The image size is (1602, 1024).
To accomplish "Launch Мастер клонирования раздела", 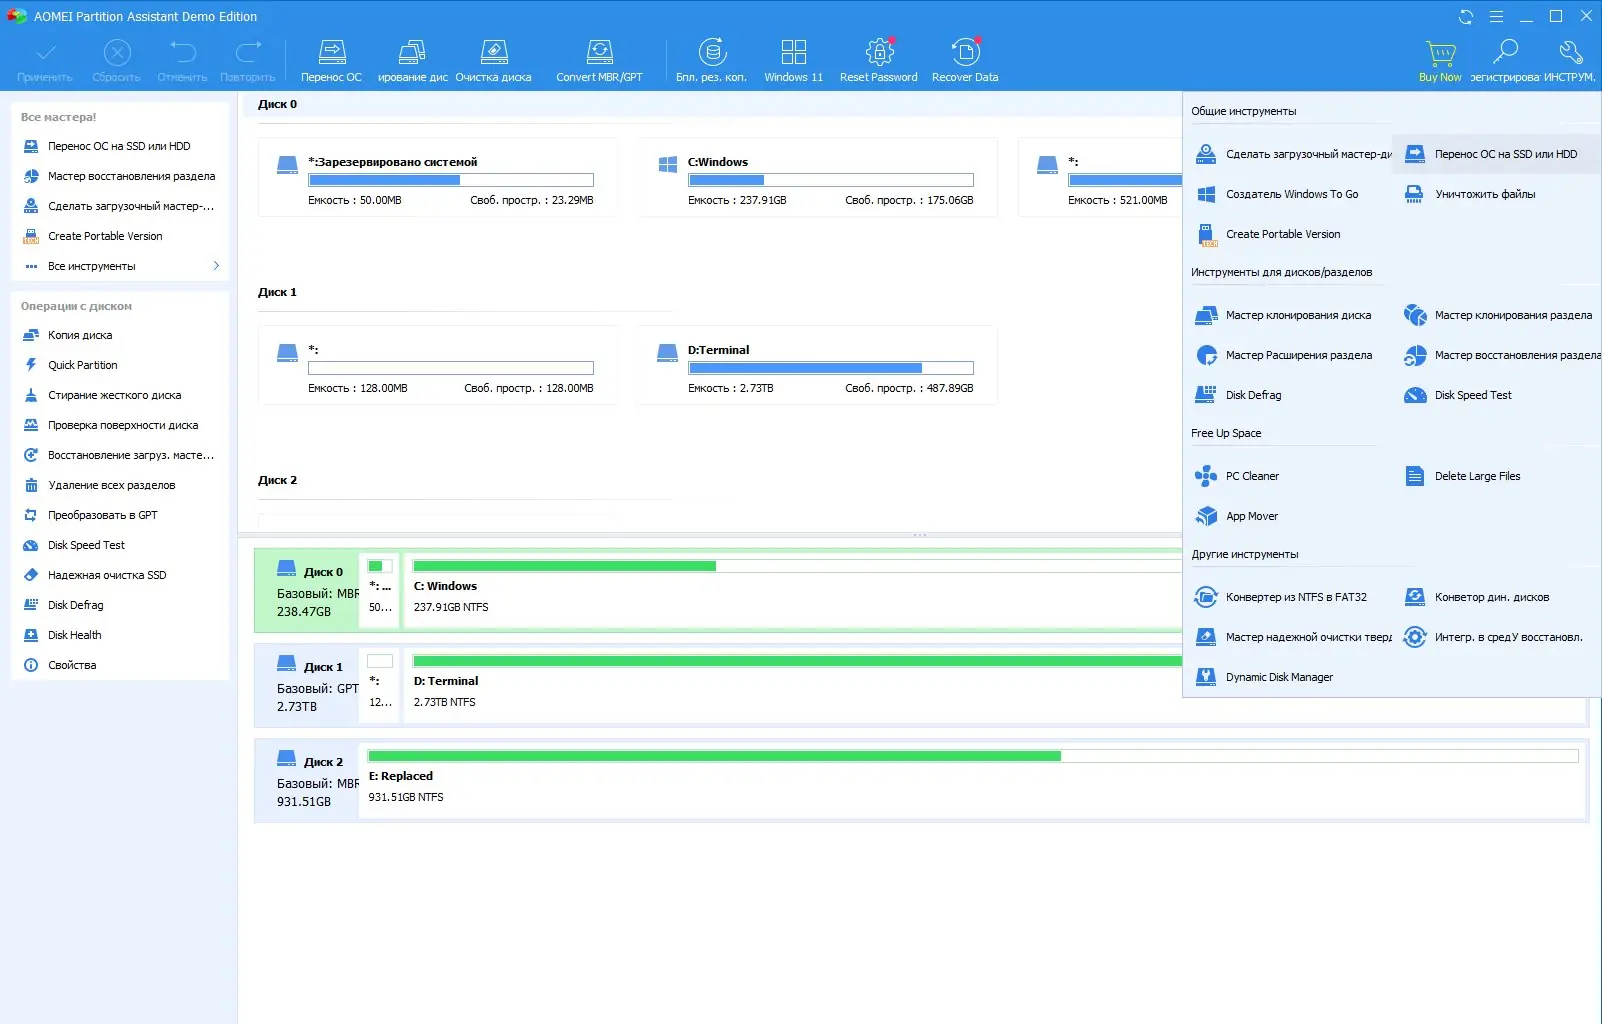I will [1496, 315].
